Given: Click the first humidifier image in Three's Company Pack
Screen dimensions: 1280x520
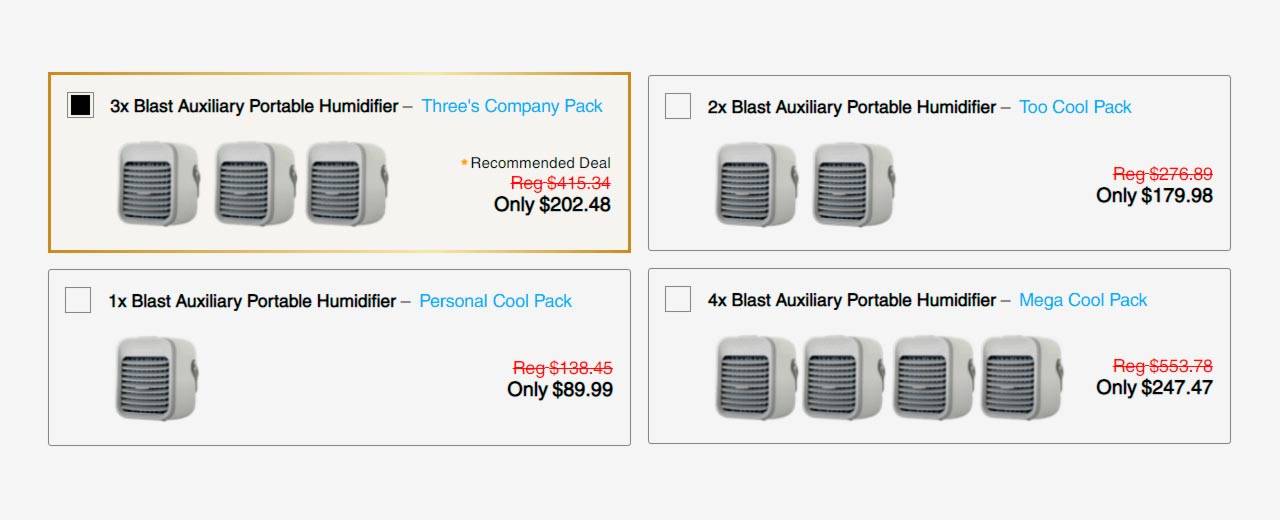Looking at the screenshot, I should pos(157,183).
